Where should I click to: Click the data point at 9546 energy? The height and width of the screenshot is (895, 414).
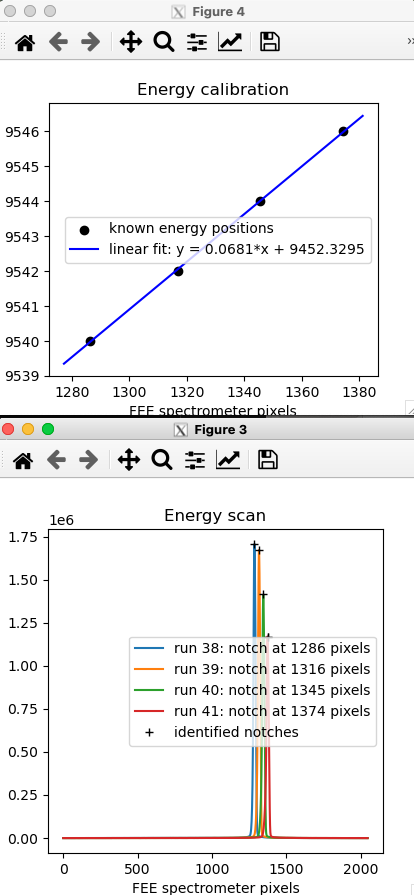[343, 131]
